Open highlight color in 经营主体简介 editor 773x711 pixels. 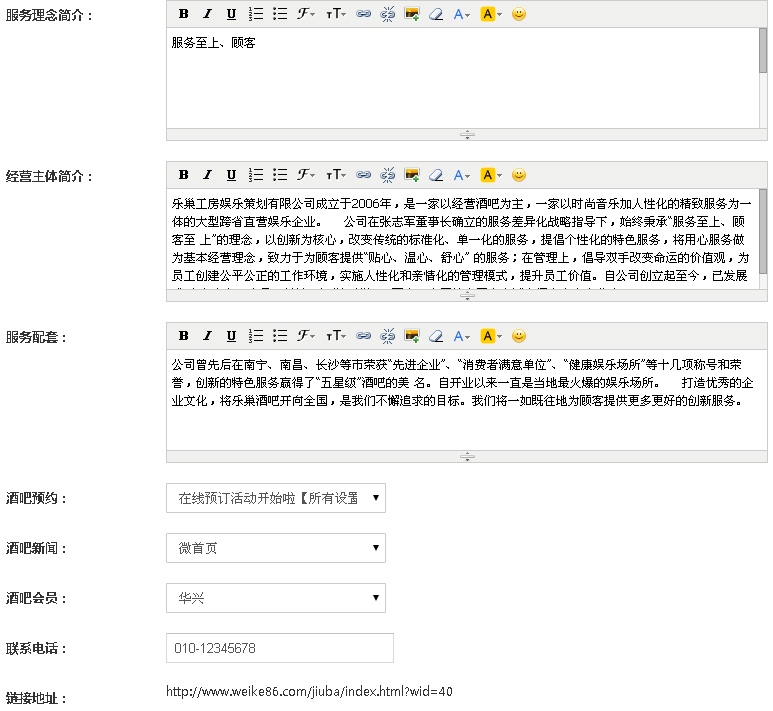pyautogui.click(x=489, y=175)
